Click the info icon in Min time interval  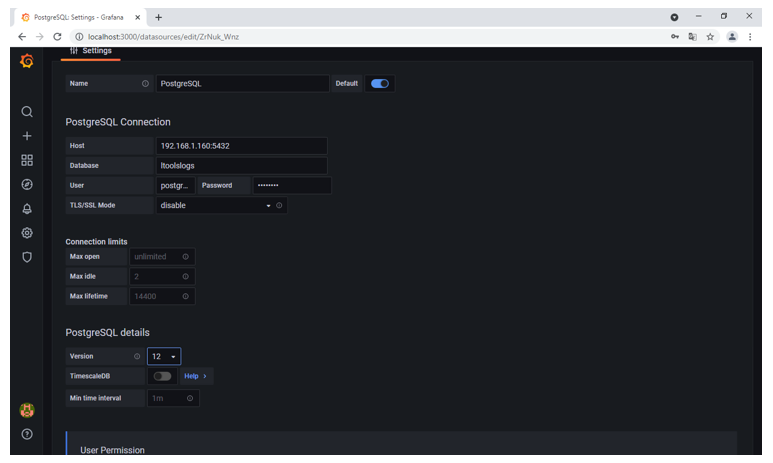[x=190, y=398]
